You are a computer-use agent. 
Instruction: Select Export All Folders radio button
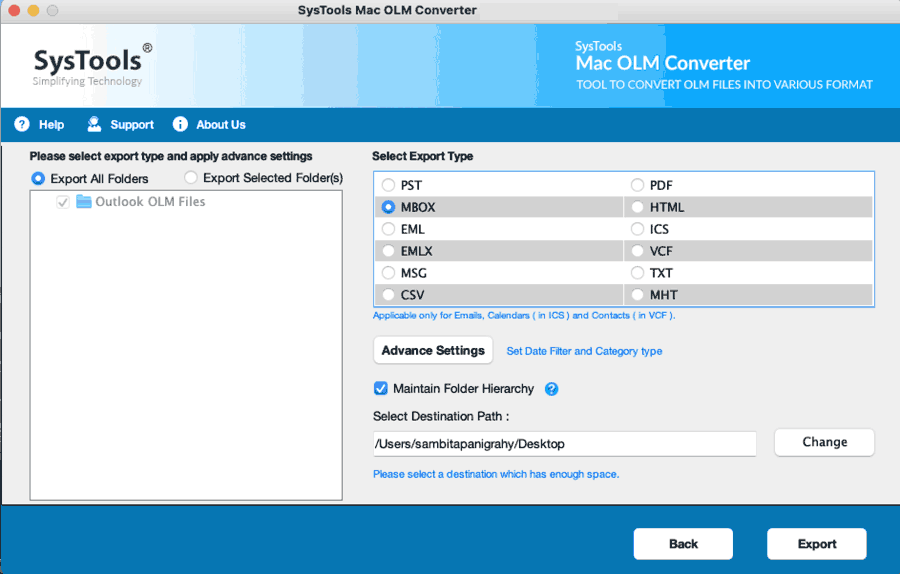tap(38, 179)
